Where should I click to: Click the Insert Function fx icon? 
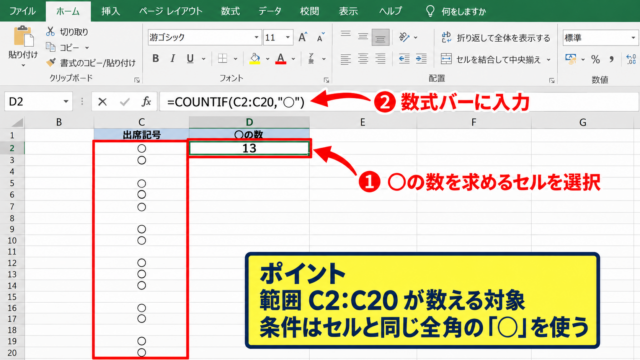pos(146,102)
